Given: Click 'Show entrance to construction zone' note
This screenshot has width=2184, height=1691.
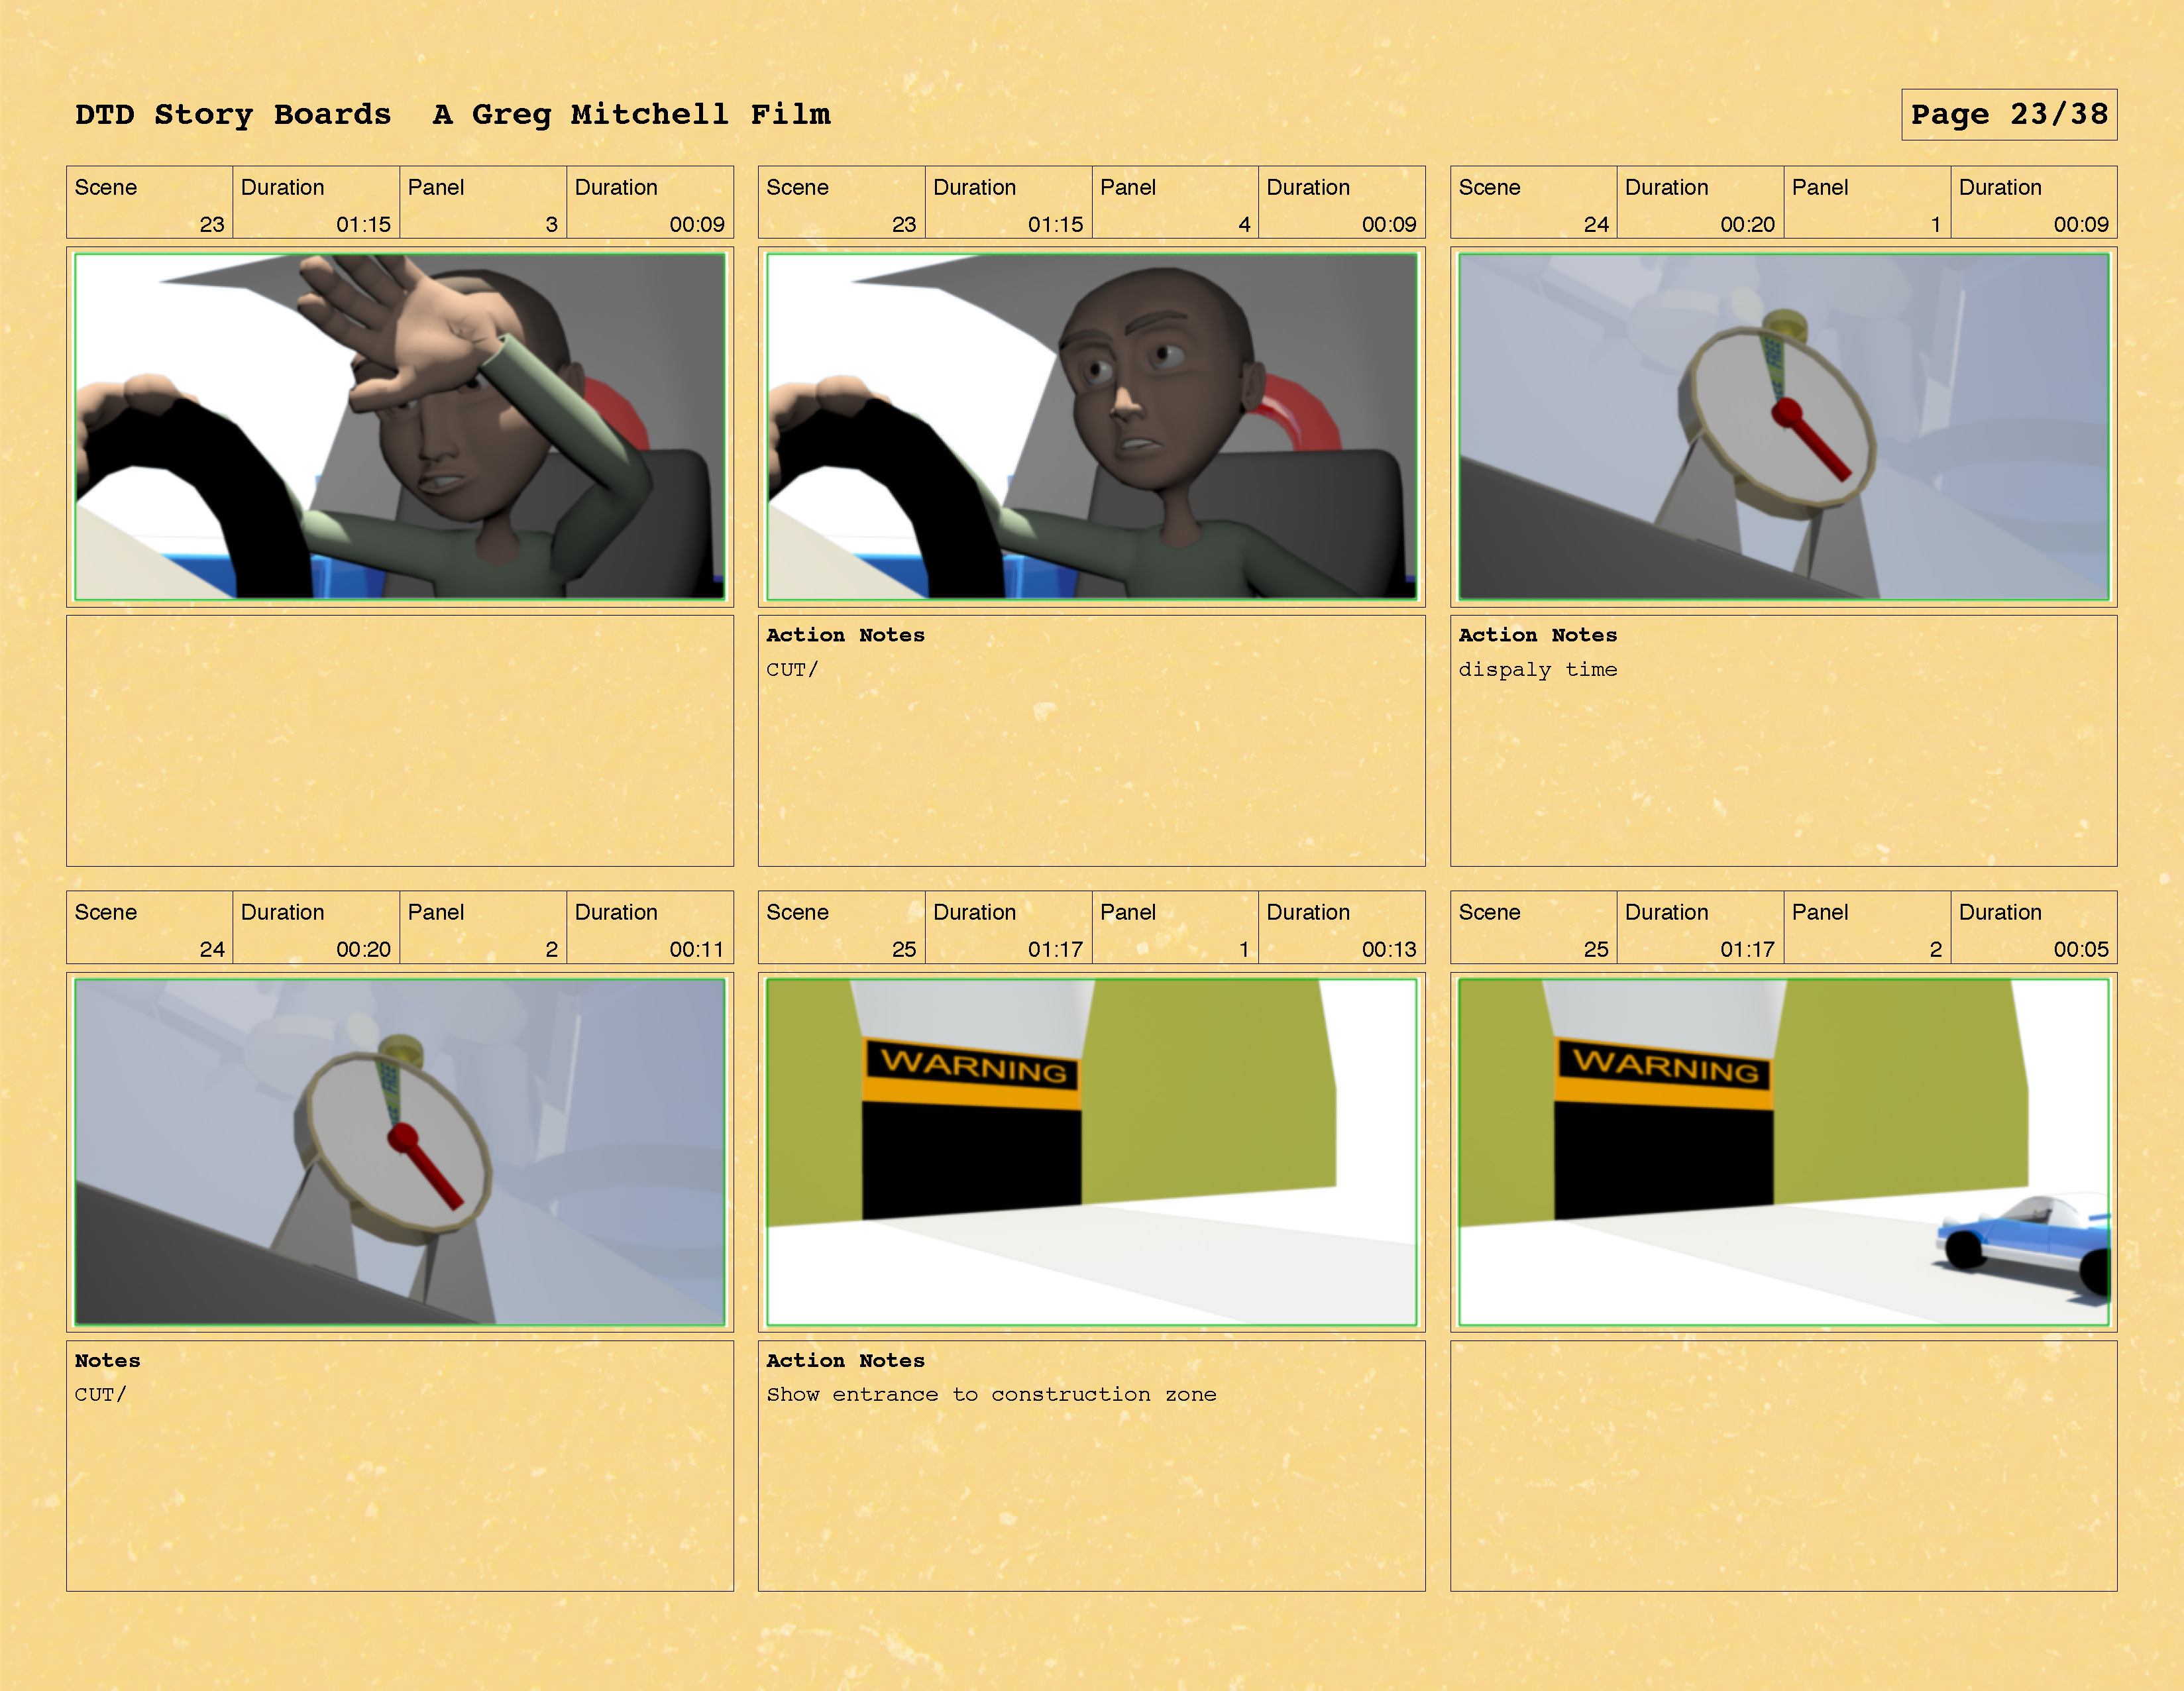Looking at the screenshot, I should click(x=991, y=1394).
